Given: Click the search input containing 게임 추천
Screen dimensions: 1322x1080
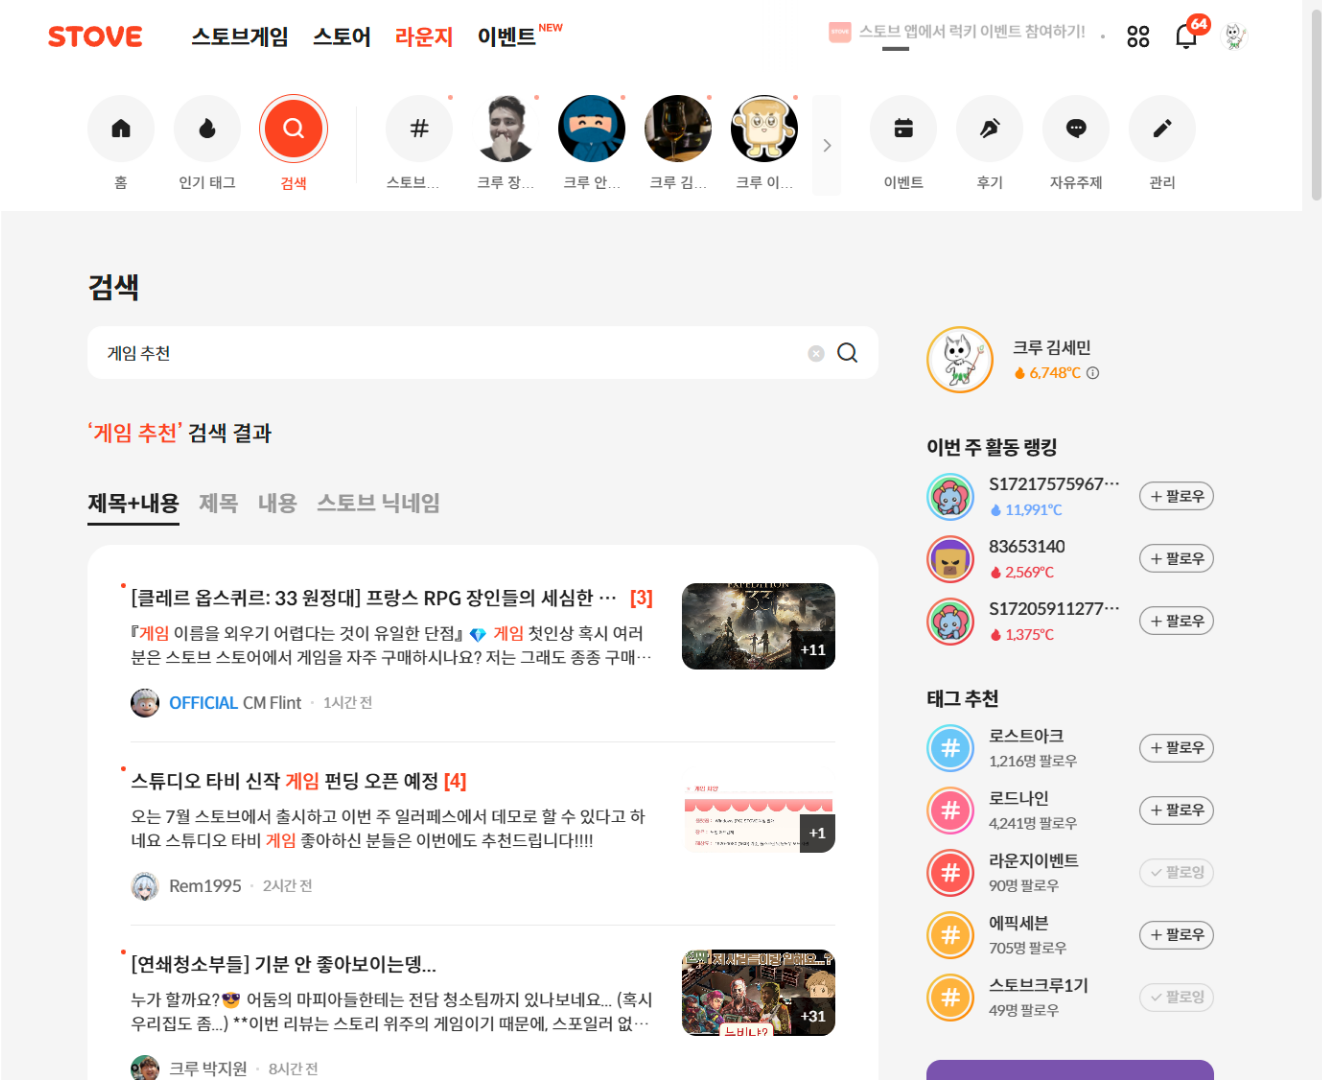Looking at the screenshot, I should tap(450, 353).
